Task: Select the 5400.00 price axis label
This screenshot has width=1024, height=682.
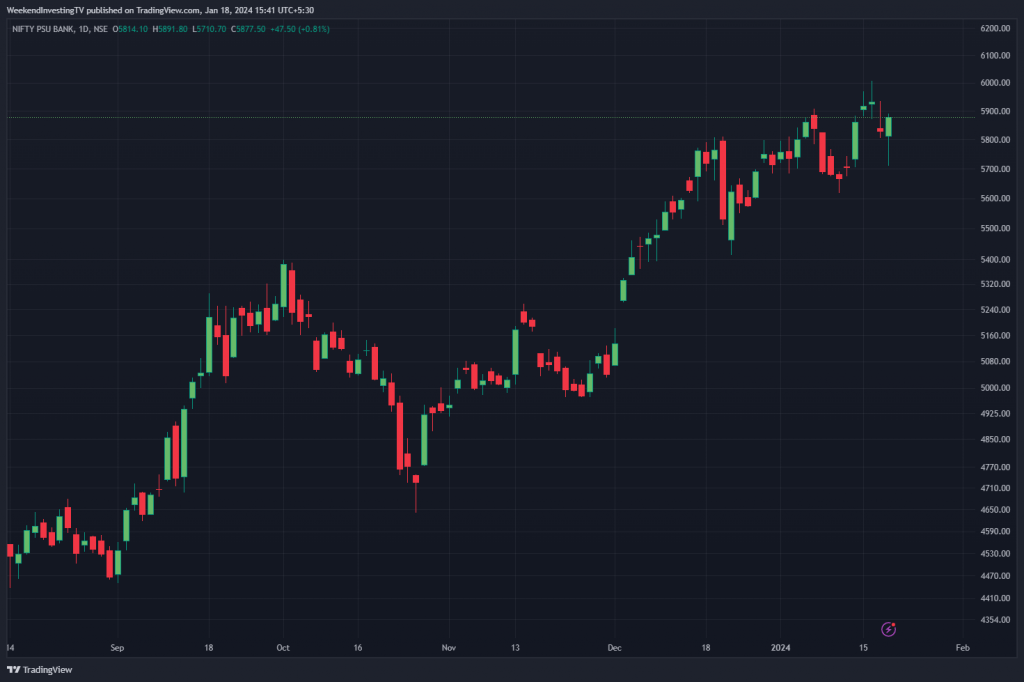Action: click(x=995, y=260)
